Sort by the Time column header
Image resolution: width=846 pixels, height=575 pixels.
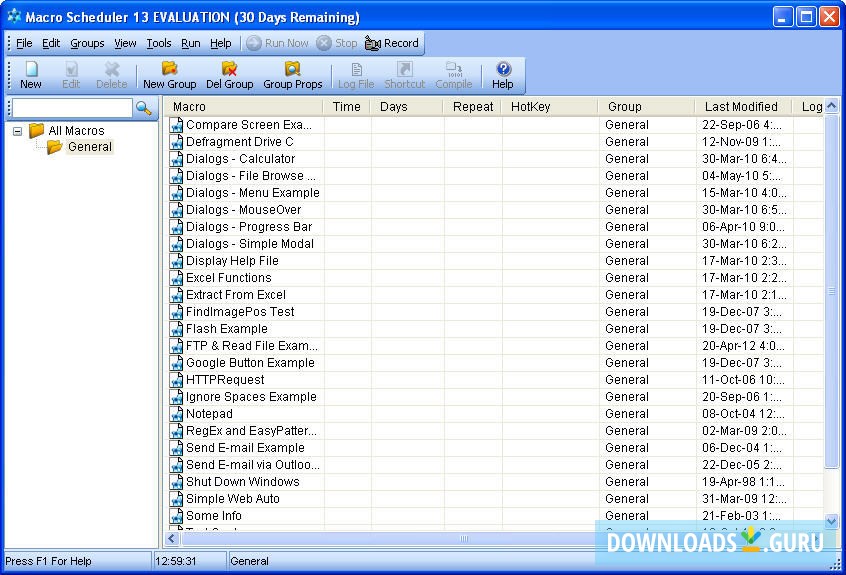click(x=346, y=107)
